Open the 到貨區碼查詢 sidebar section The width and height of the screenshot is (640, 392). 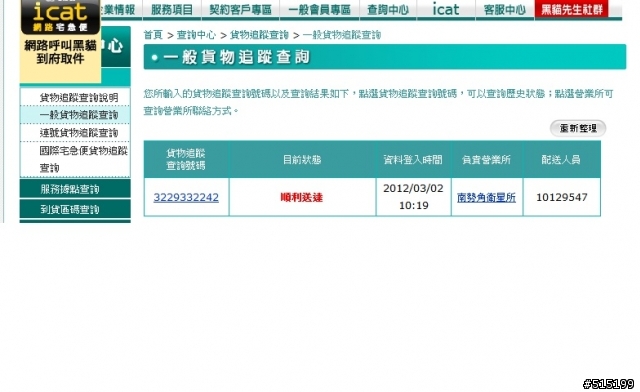coord(75,209)
